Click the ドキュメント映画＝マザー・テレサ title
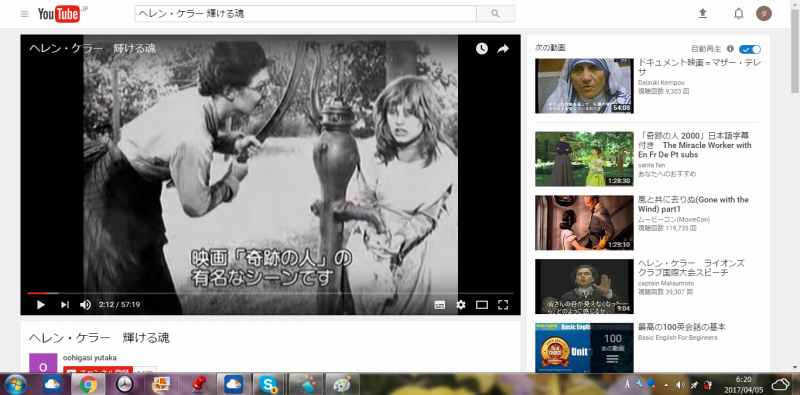This screenshot has width=800, height=395. pos(699,67)
